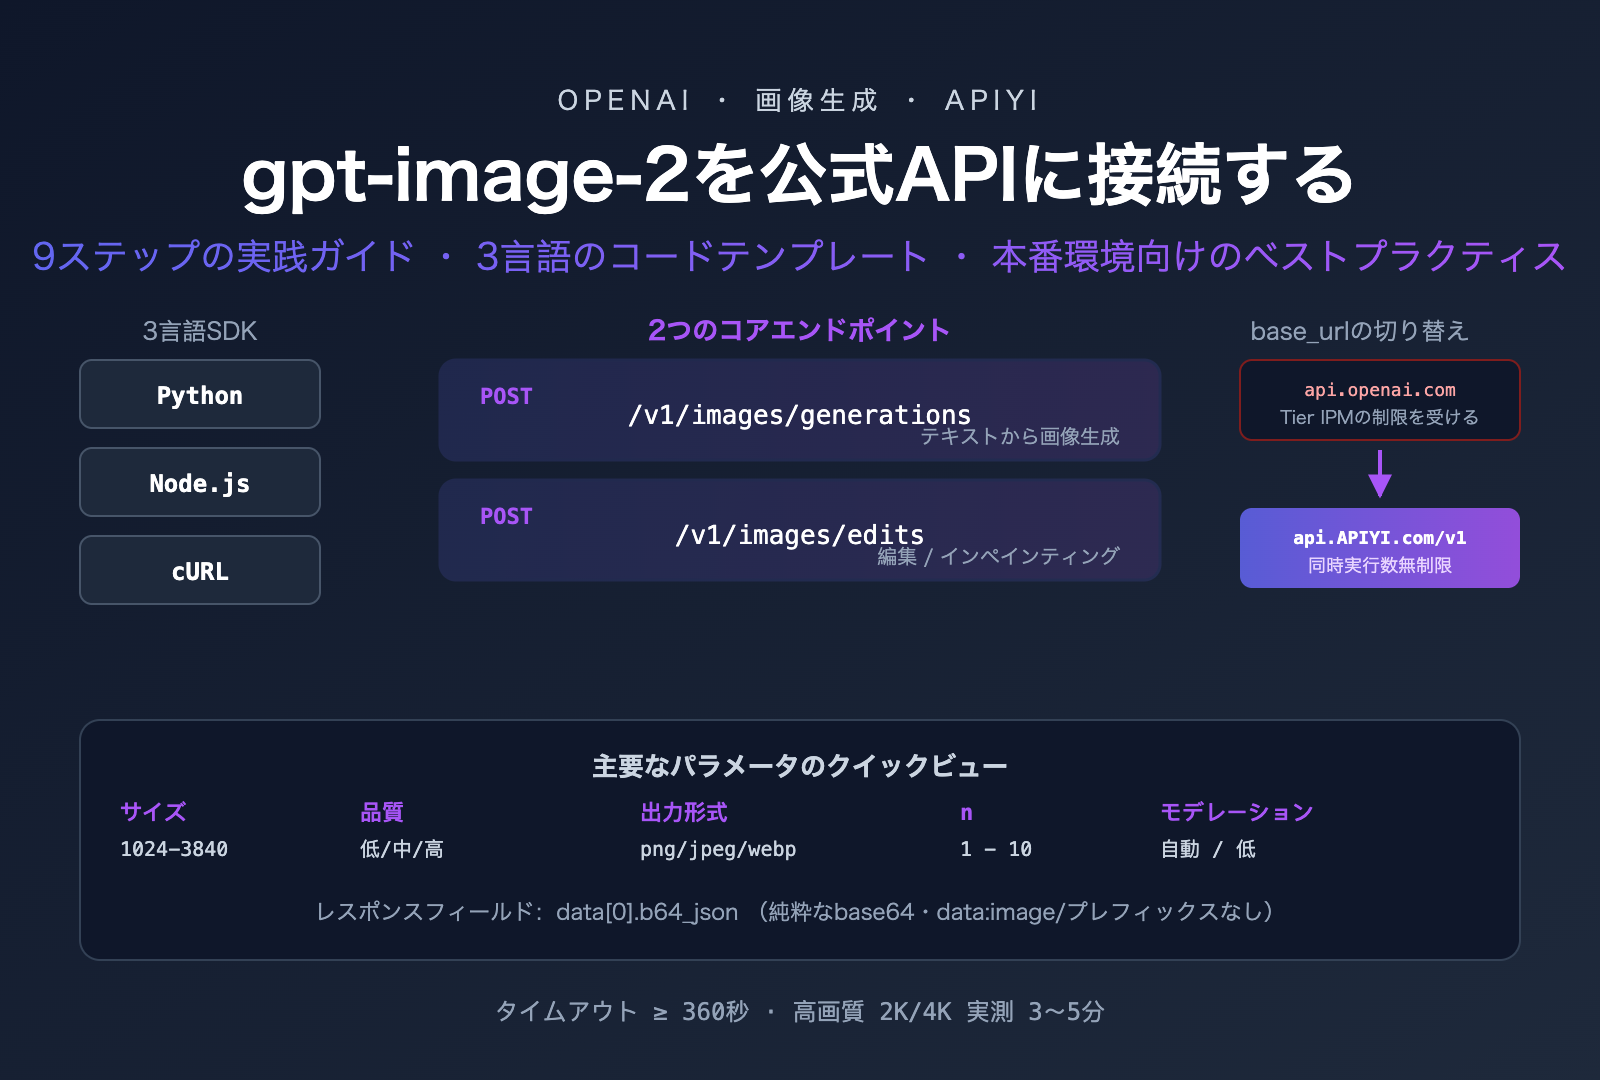
Task: Select the cURL SDK option
Action: pos(199,570)
